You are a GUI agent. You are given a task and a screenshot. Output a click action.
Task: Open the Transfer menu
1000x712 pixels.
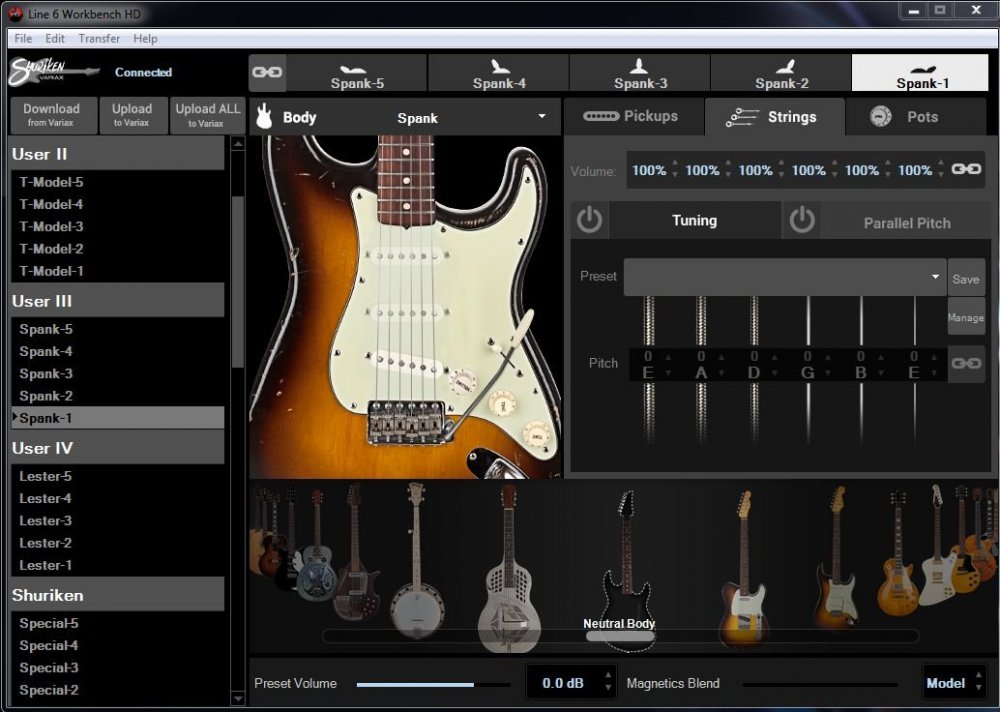99,39
